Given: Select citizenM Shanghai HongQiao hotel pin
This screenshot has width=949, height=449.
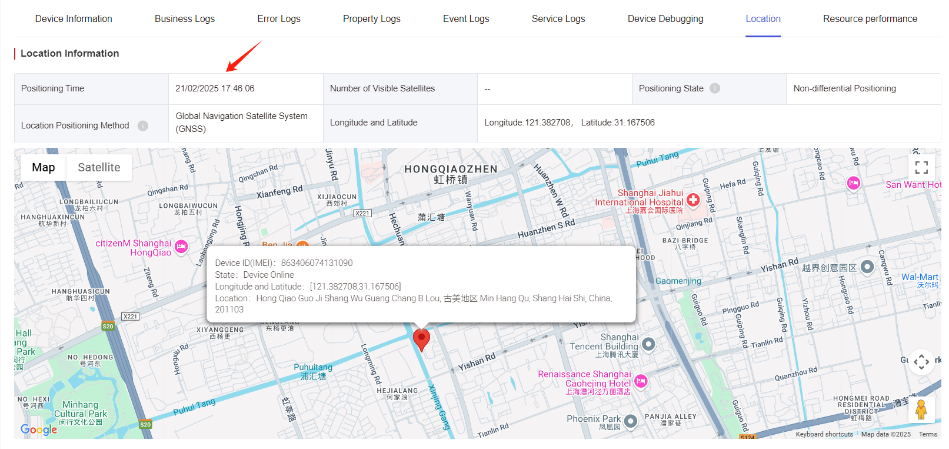Looking at the screenshot, I should tap(181, 247).
